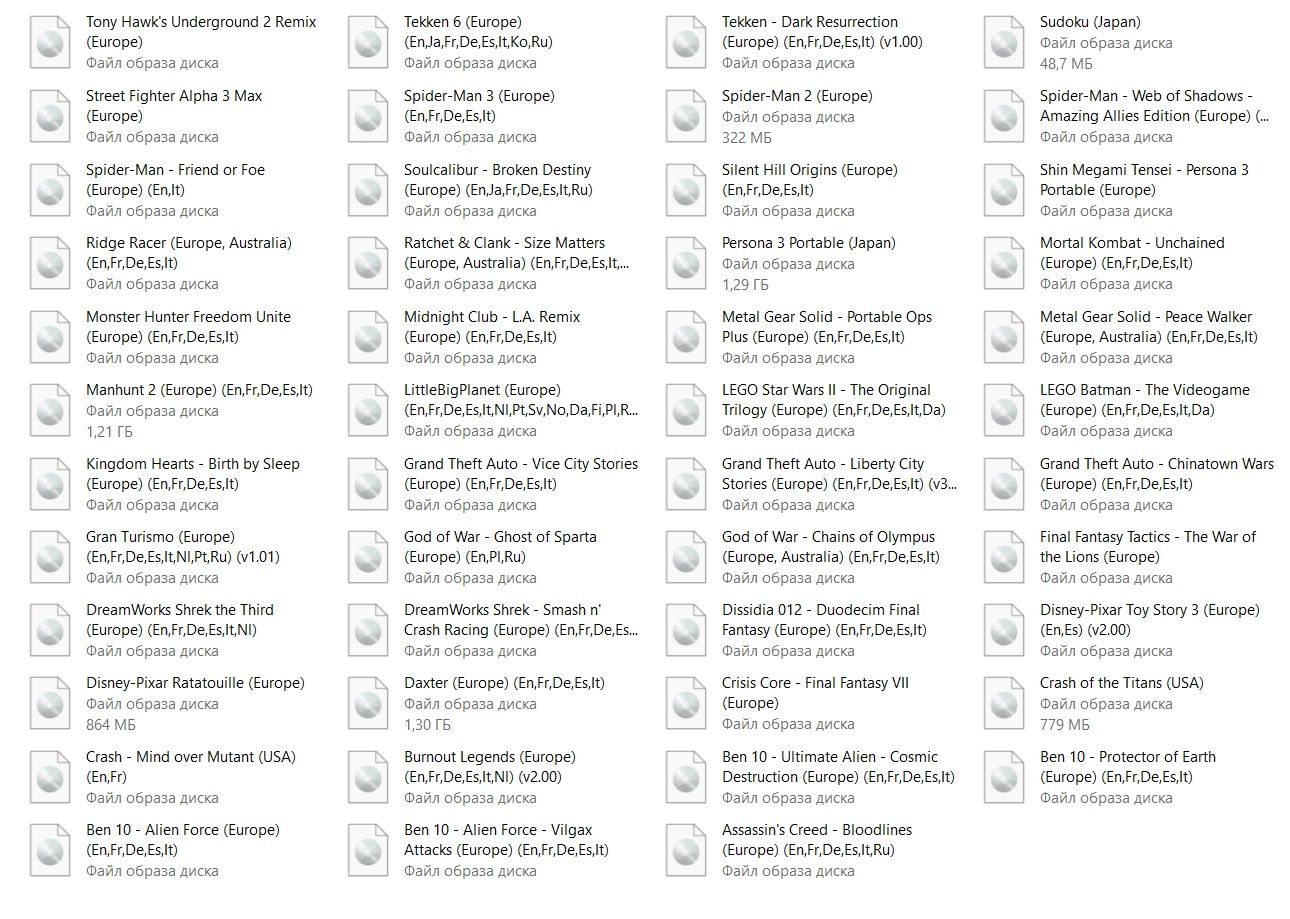Click file name 'Crash of the Titans (USA)'
The image size is (1290, 919).
coord(1122,683)
